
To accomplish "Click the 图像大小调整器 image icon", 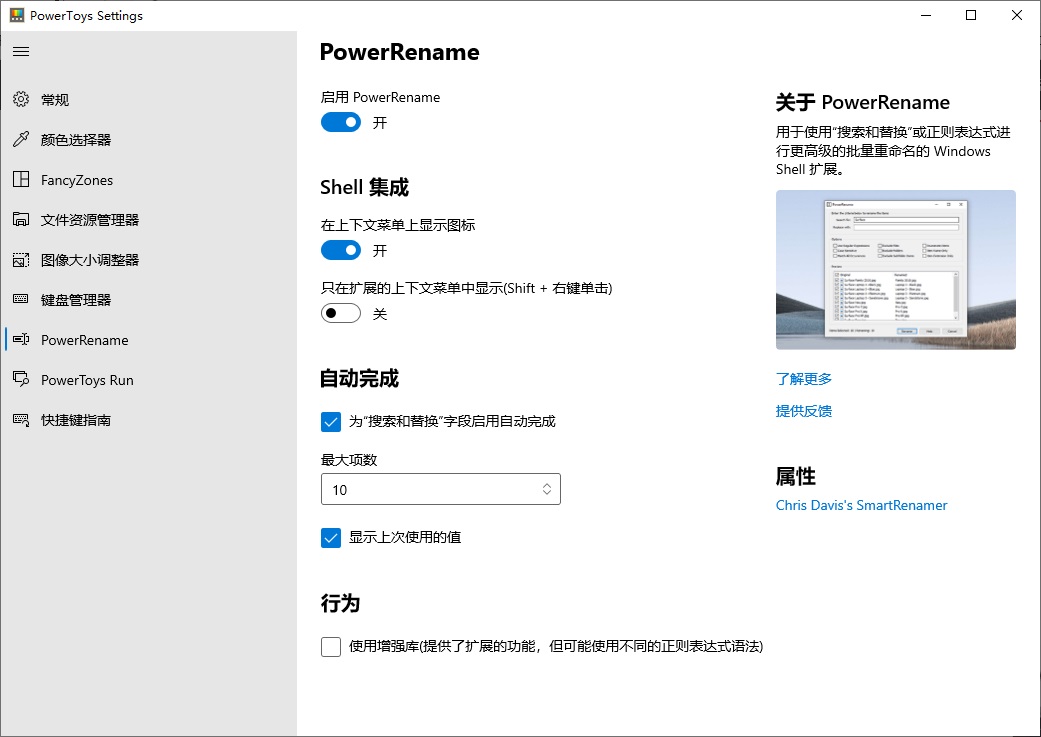I will [21, 260].
